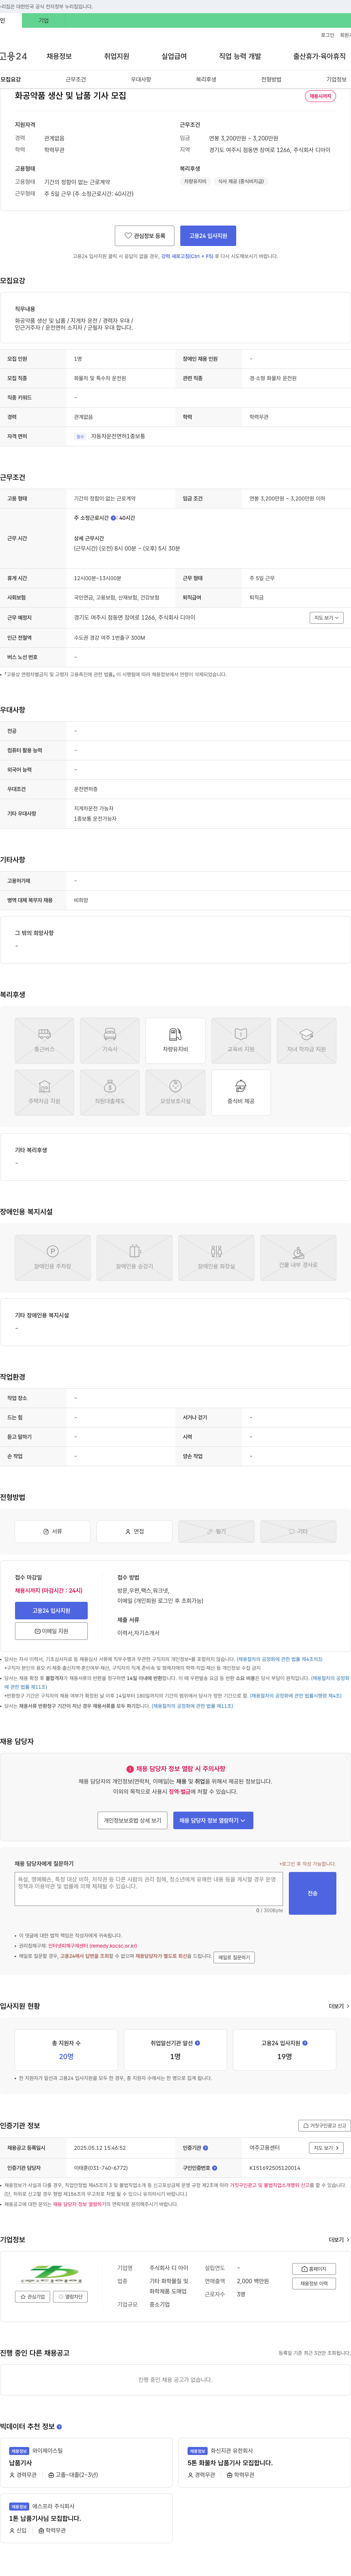Click info icon next to 인증기관

(206, 2148)
